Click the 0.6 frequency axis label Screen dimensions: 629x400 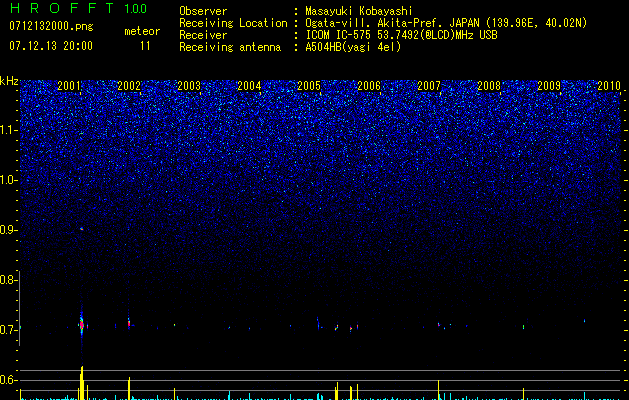tap(8, 380)
